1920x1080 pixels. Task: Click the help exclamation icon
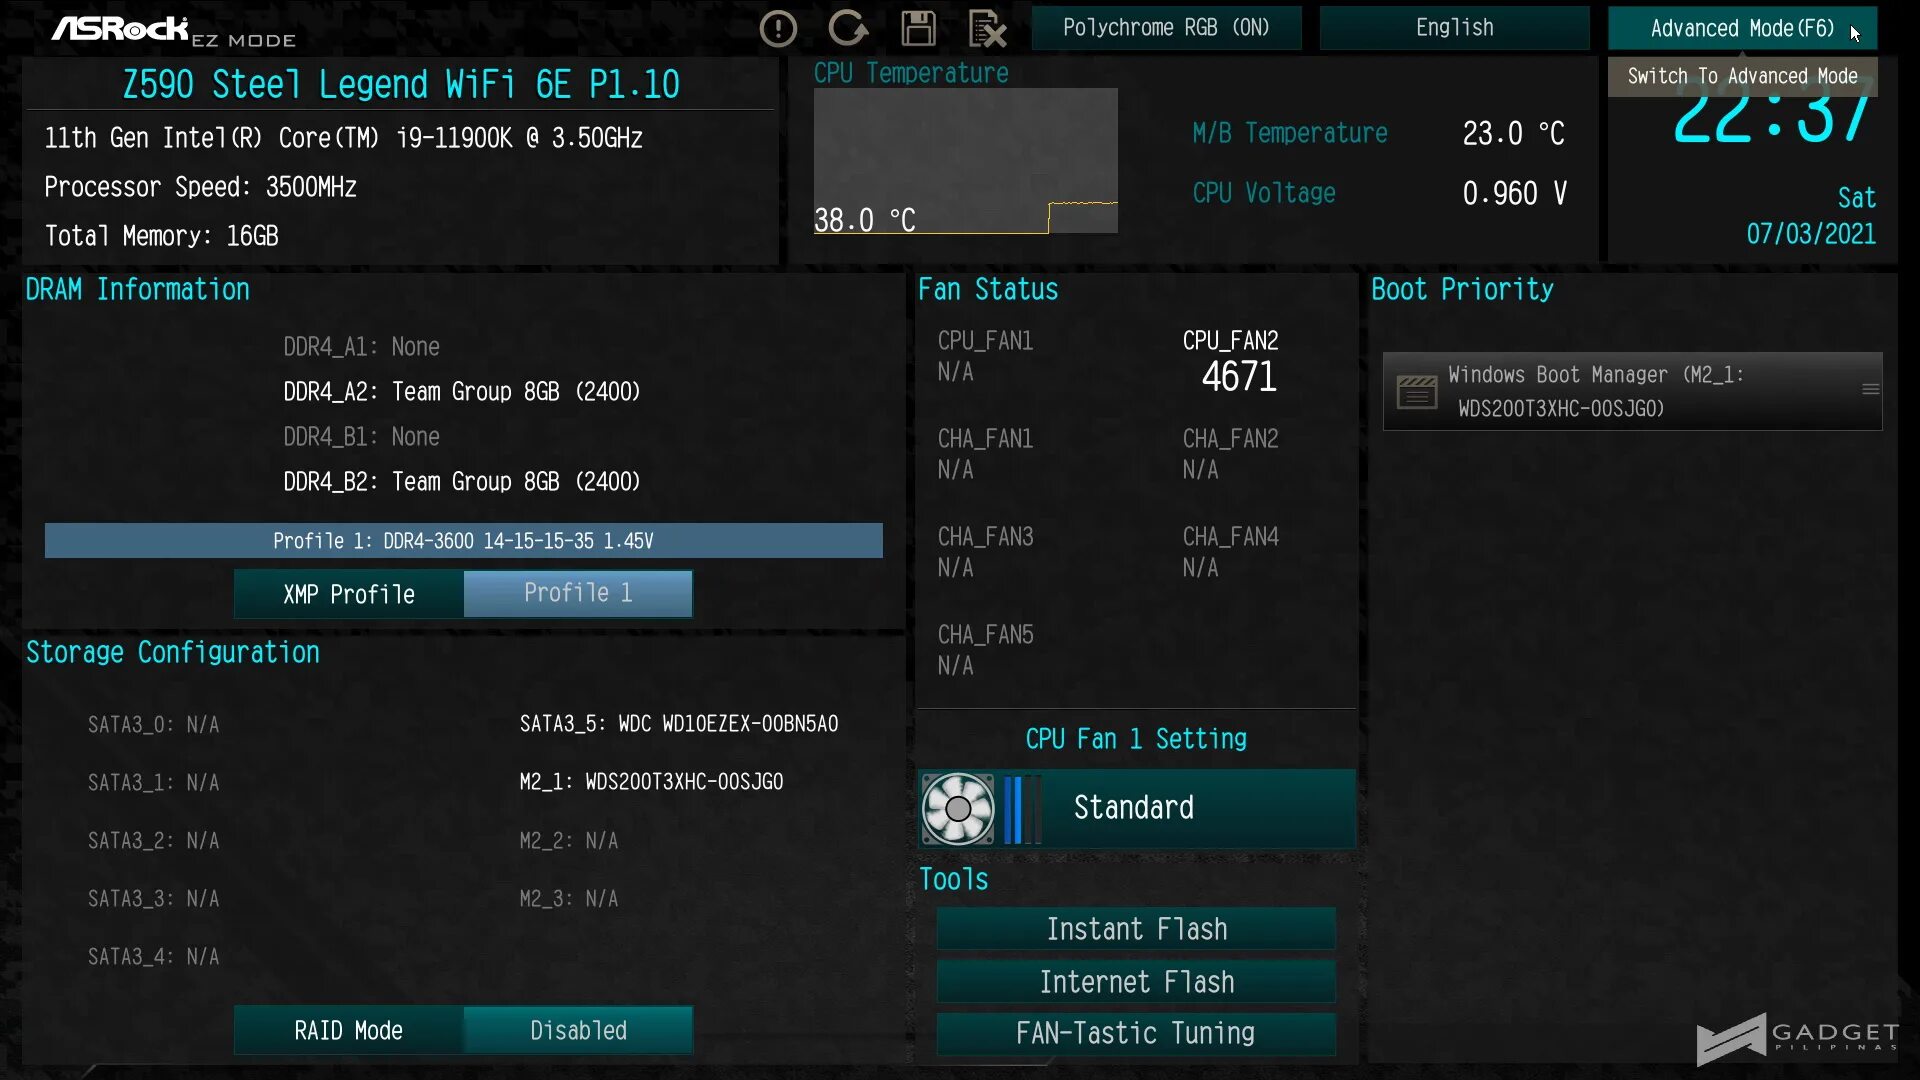click(x=778, y=28)
